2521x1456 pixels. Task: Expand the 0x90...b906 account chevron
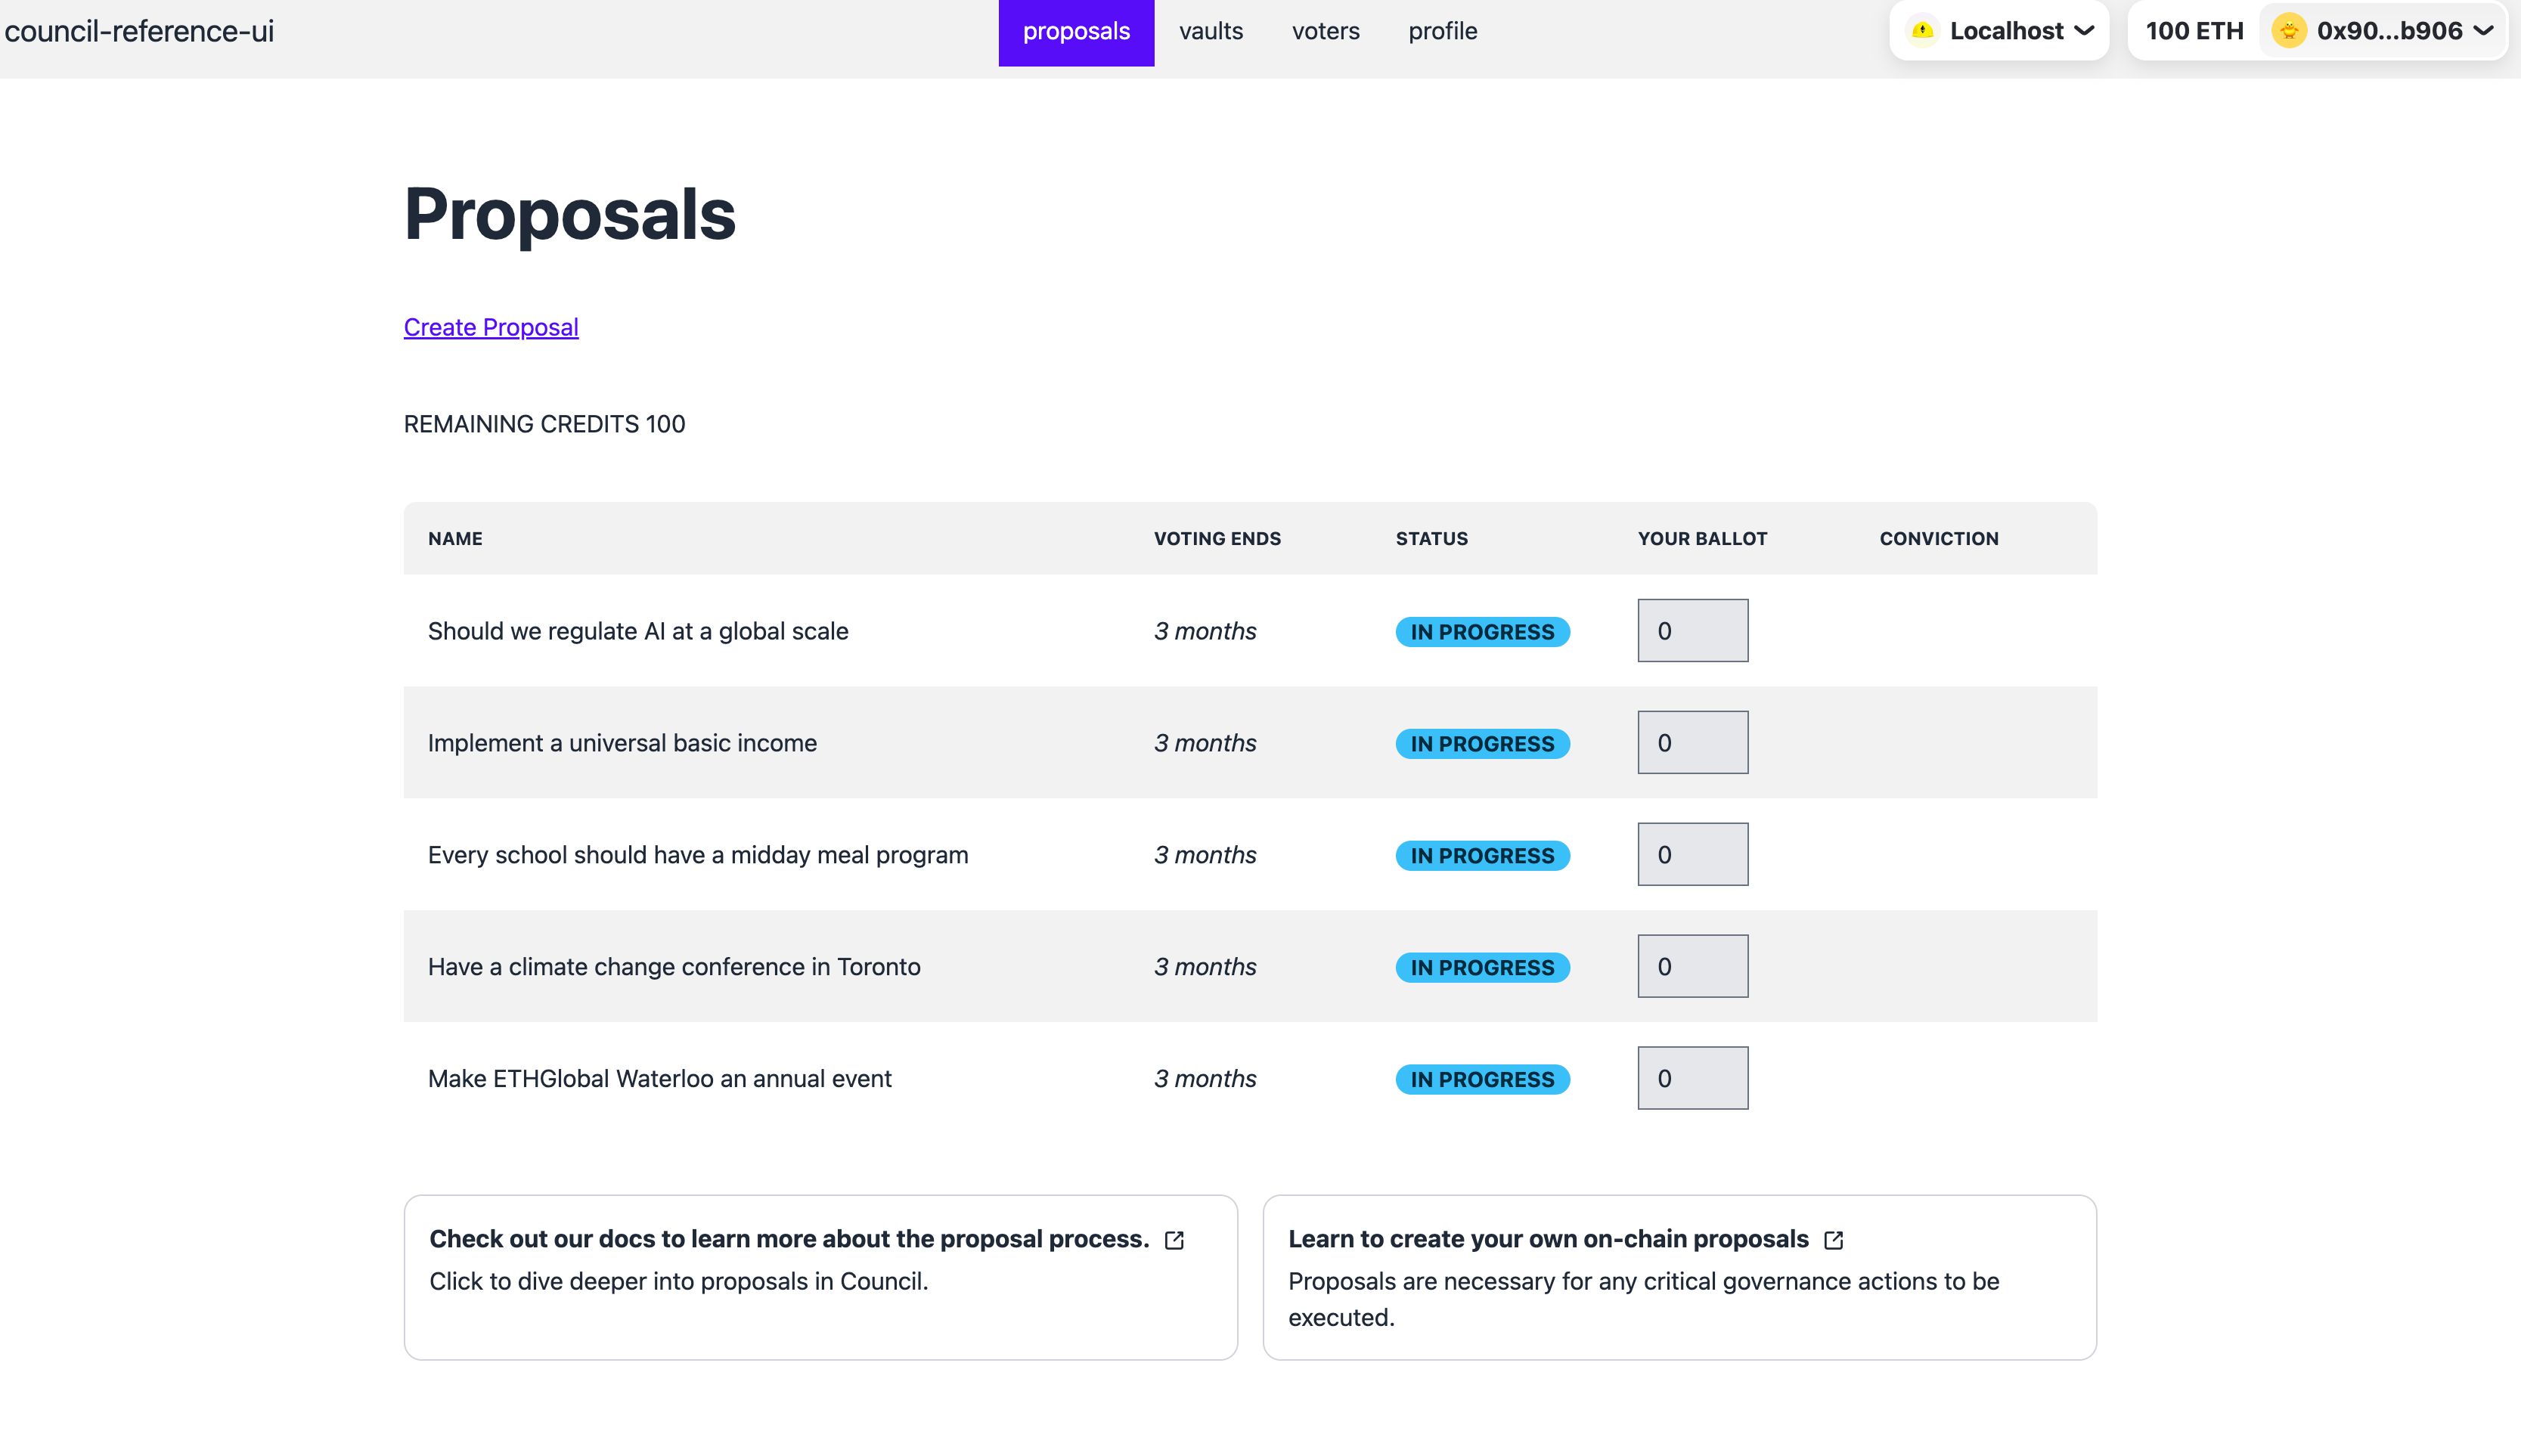[2483, 31]
